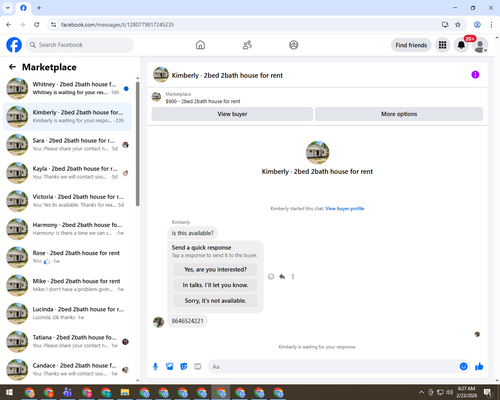Open Microsoft Teams from taskbar
Image resolution: width=500 pixels, height=400 pixels.
coord(67,392)
